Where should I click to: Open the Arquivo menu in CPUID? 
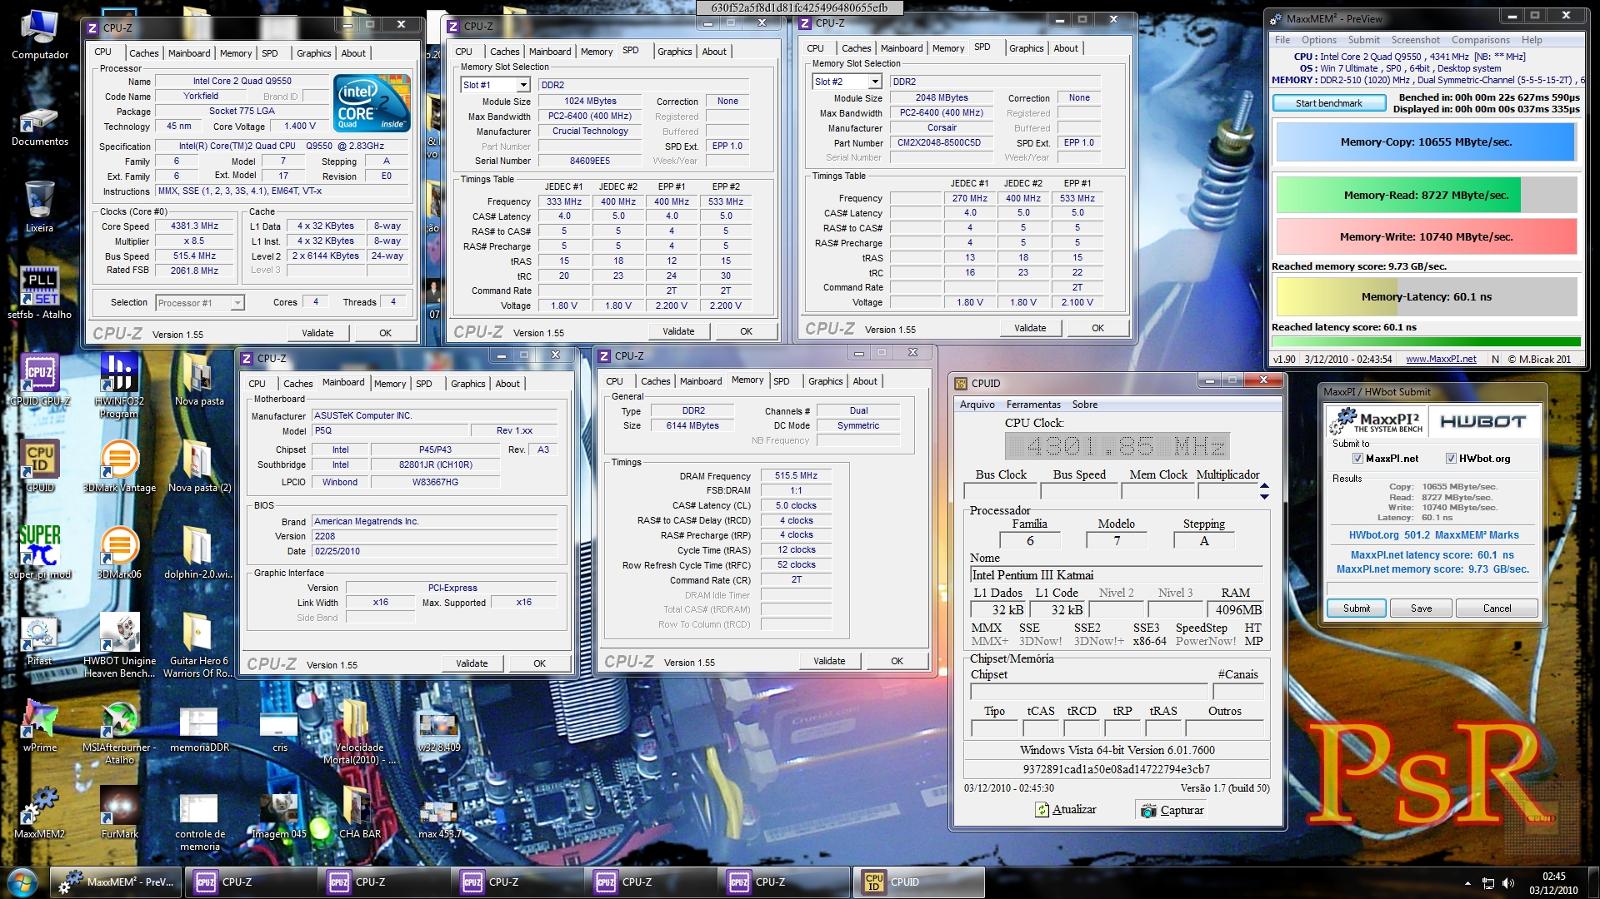(x=977, y=405)
